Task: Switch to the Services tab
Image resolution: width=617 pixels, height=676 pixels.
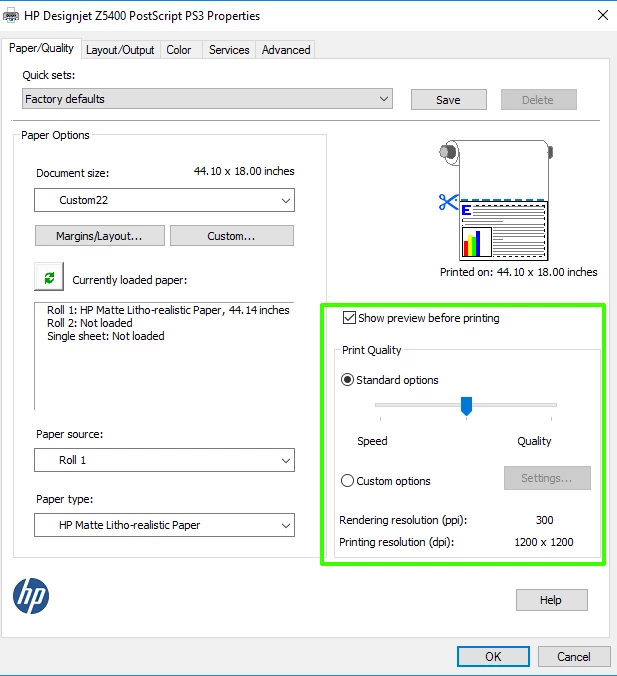Action: [x=229, y=50]
